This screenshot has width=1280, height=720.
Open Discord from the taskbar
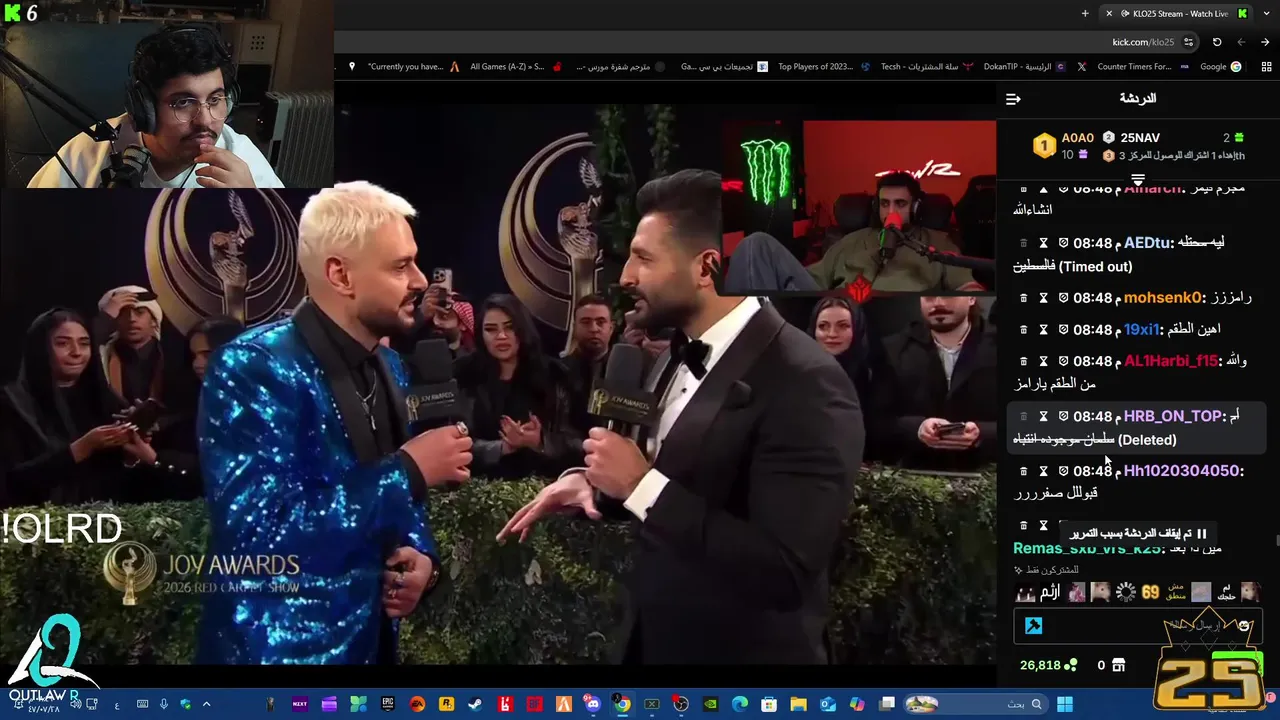click(x=593, y=704)
